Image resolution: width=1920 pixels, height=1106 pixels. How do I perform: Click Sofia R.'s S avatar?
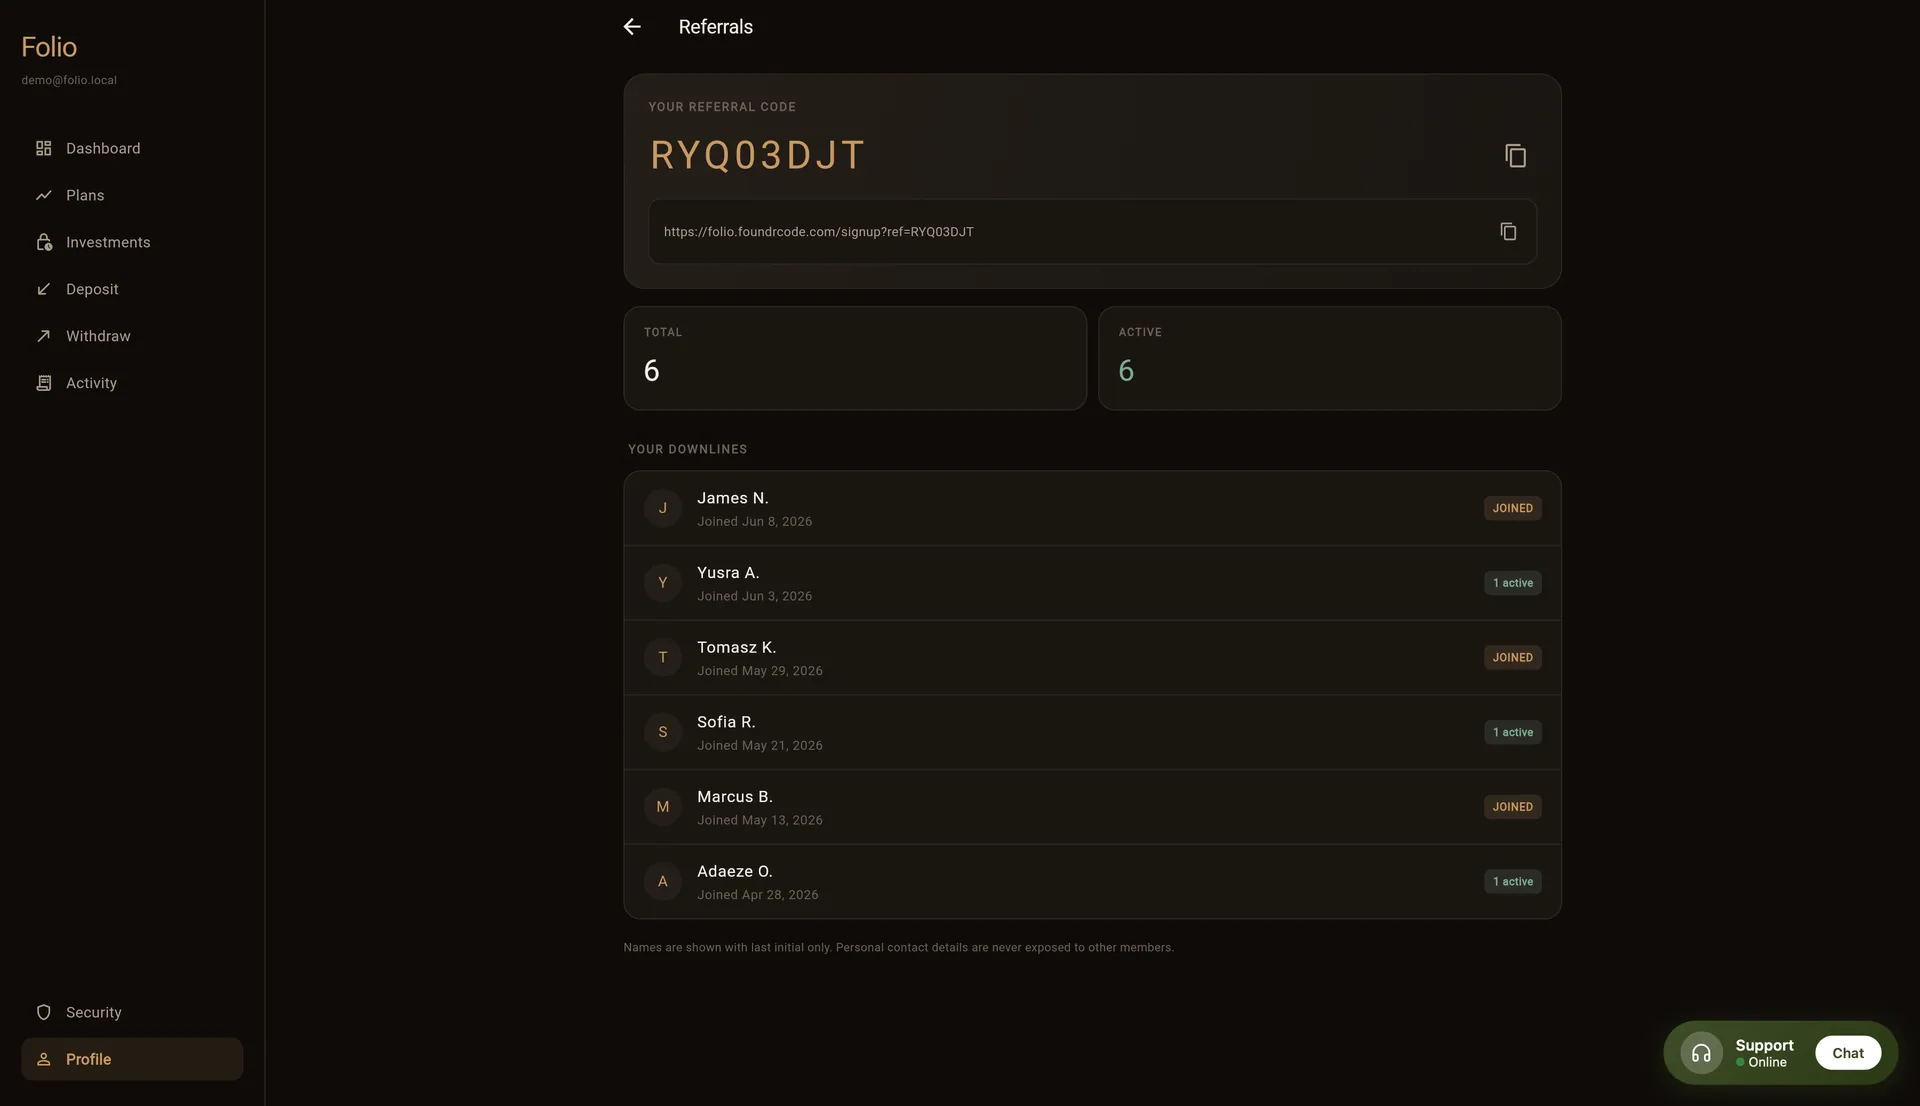click(x=662, y=732)
